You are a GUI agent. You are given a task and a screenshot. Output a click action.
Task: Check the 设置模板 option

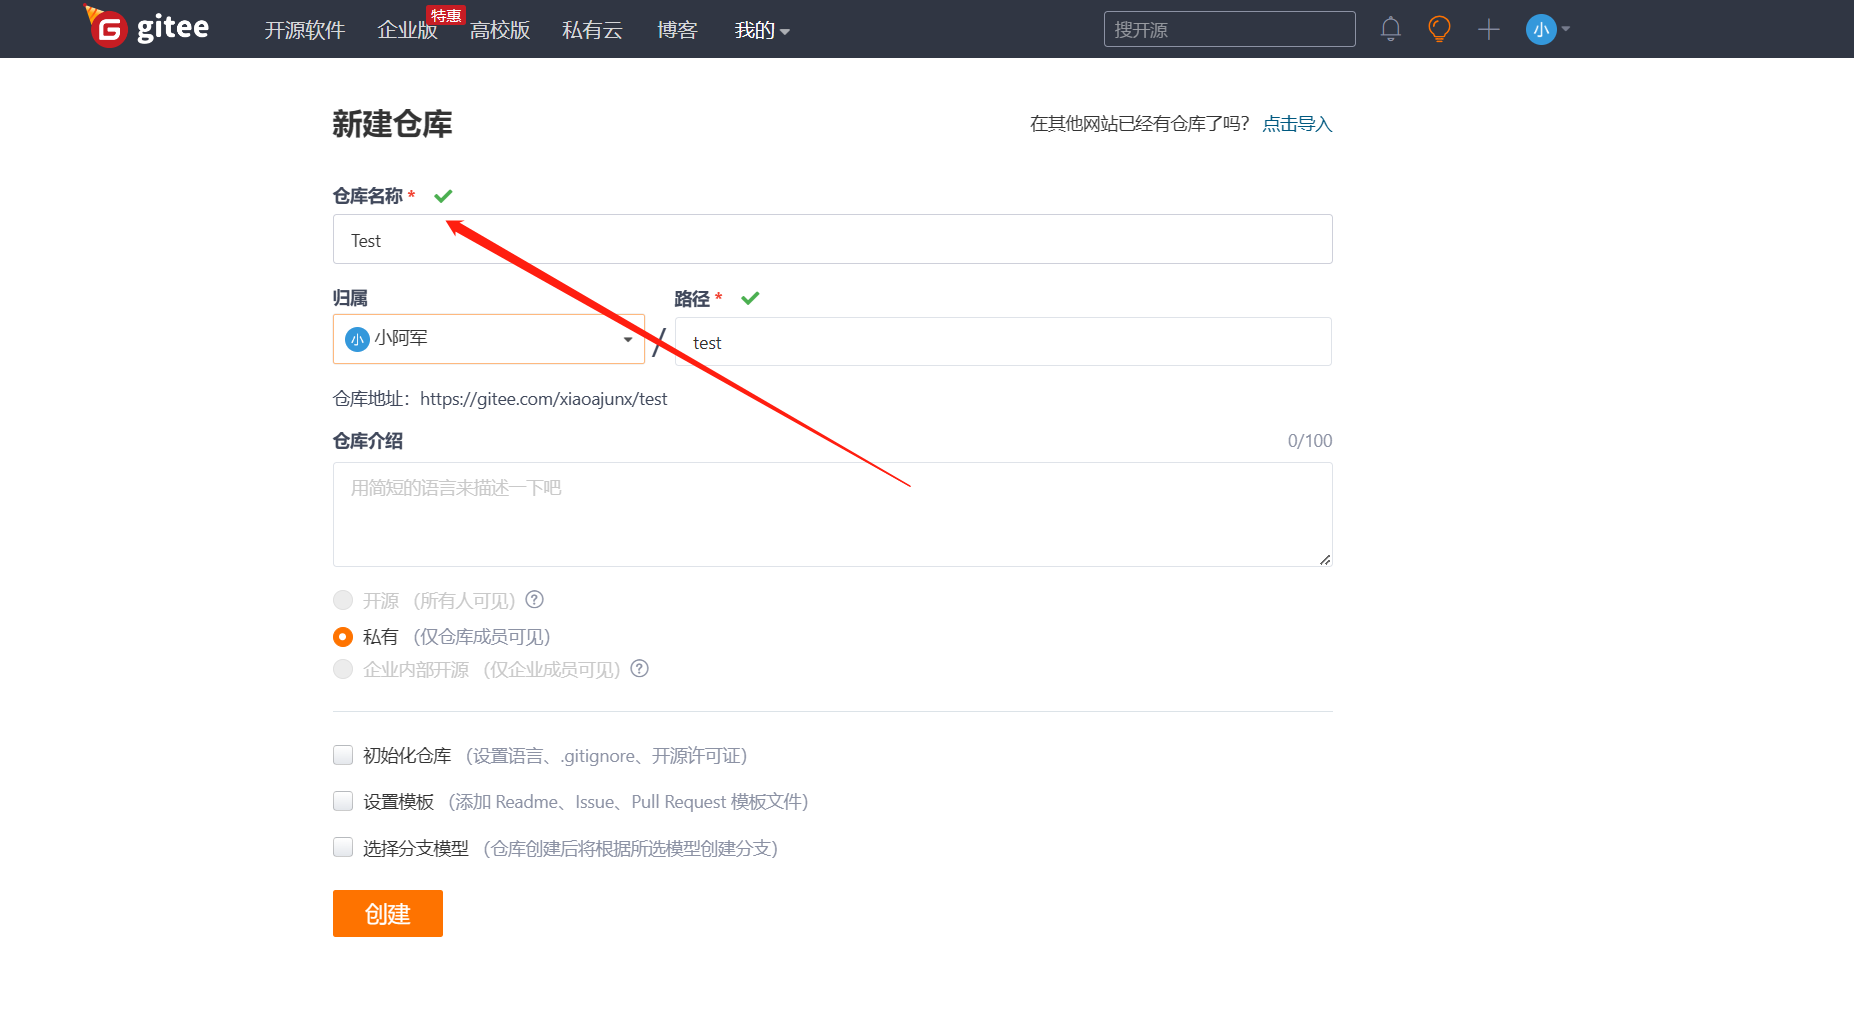[343, 801]
